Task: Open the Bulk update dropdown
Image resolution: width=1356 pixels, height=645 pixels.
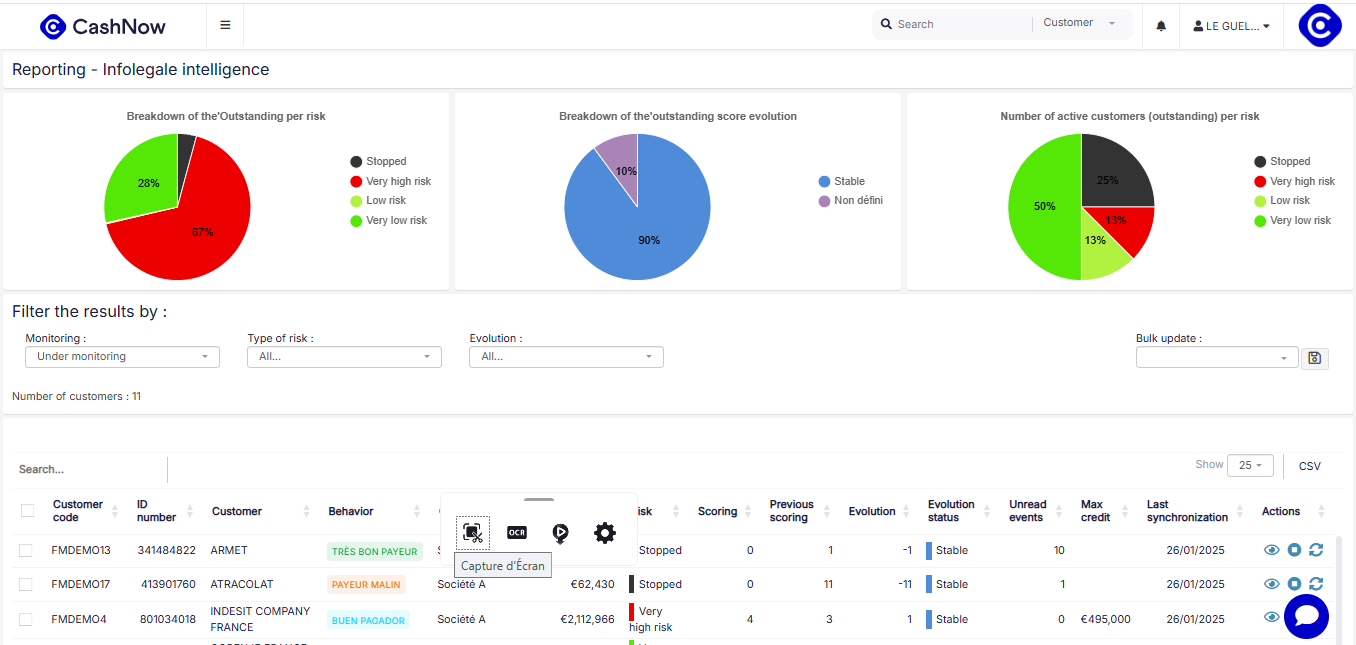Action: pyautogui.click(x=1217, y=358)
